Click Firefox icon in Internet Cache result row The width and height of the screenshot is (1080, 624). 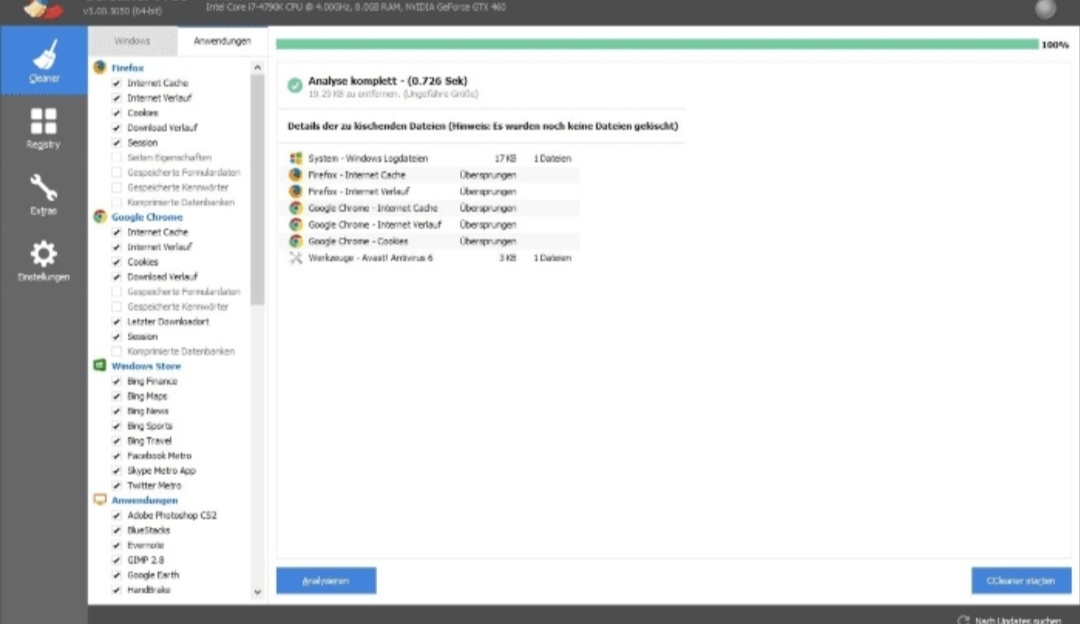[295, 175]
